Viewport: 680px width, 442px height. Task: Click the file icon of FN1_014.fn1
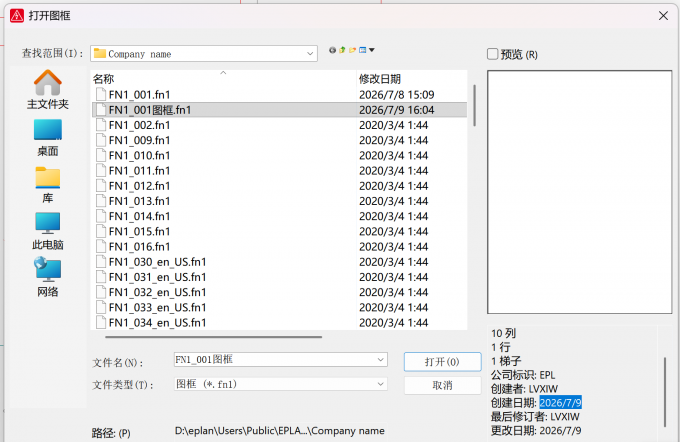tap(101, 216)
